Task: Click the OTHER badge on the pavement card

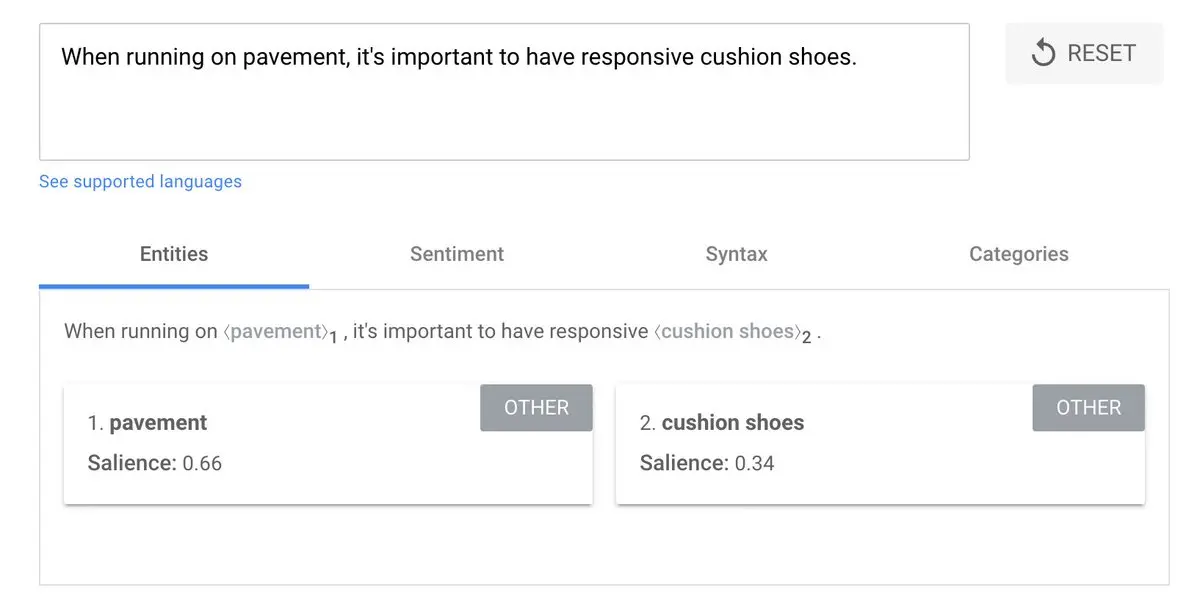Action: pyautogui.click(x=536, y=408)
